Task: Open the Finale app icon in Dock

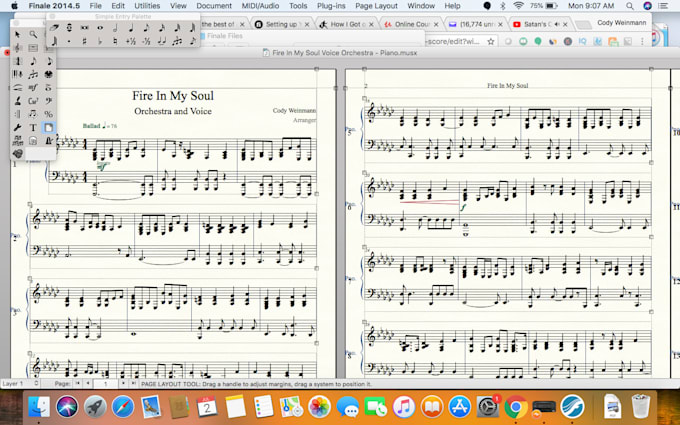Action: tap(572, 407)
